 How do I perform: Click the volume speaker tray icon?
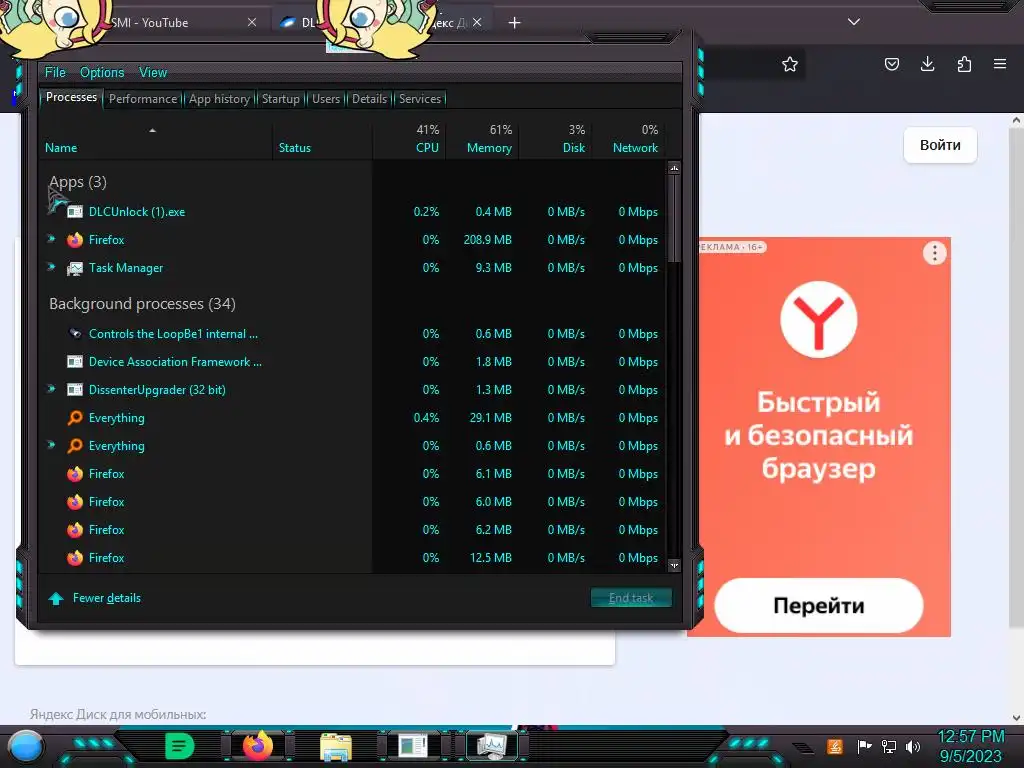(913, 746)
